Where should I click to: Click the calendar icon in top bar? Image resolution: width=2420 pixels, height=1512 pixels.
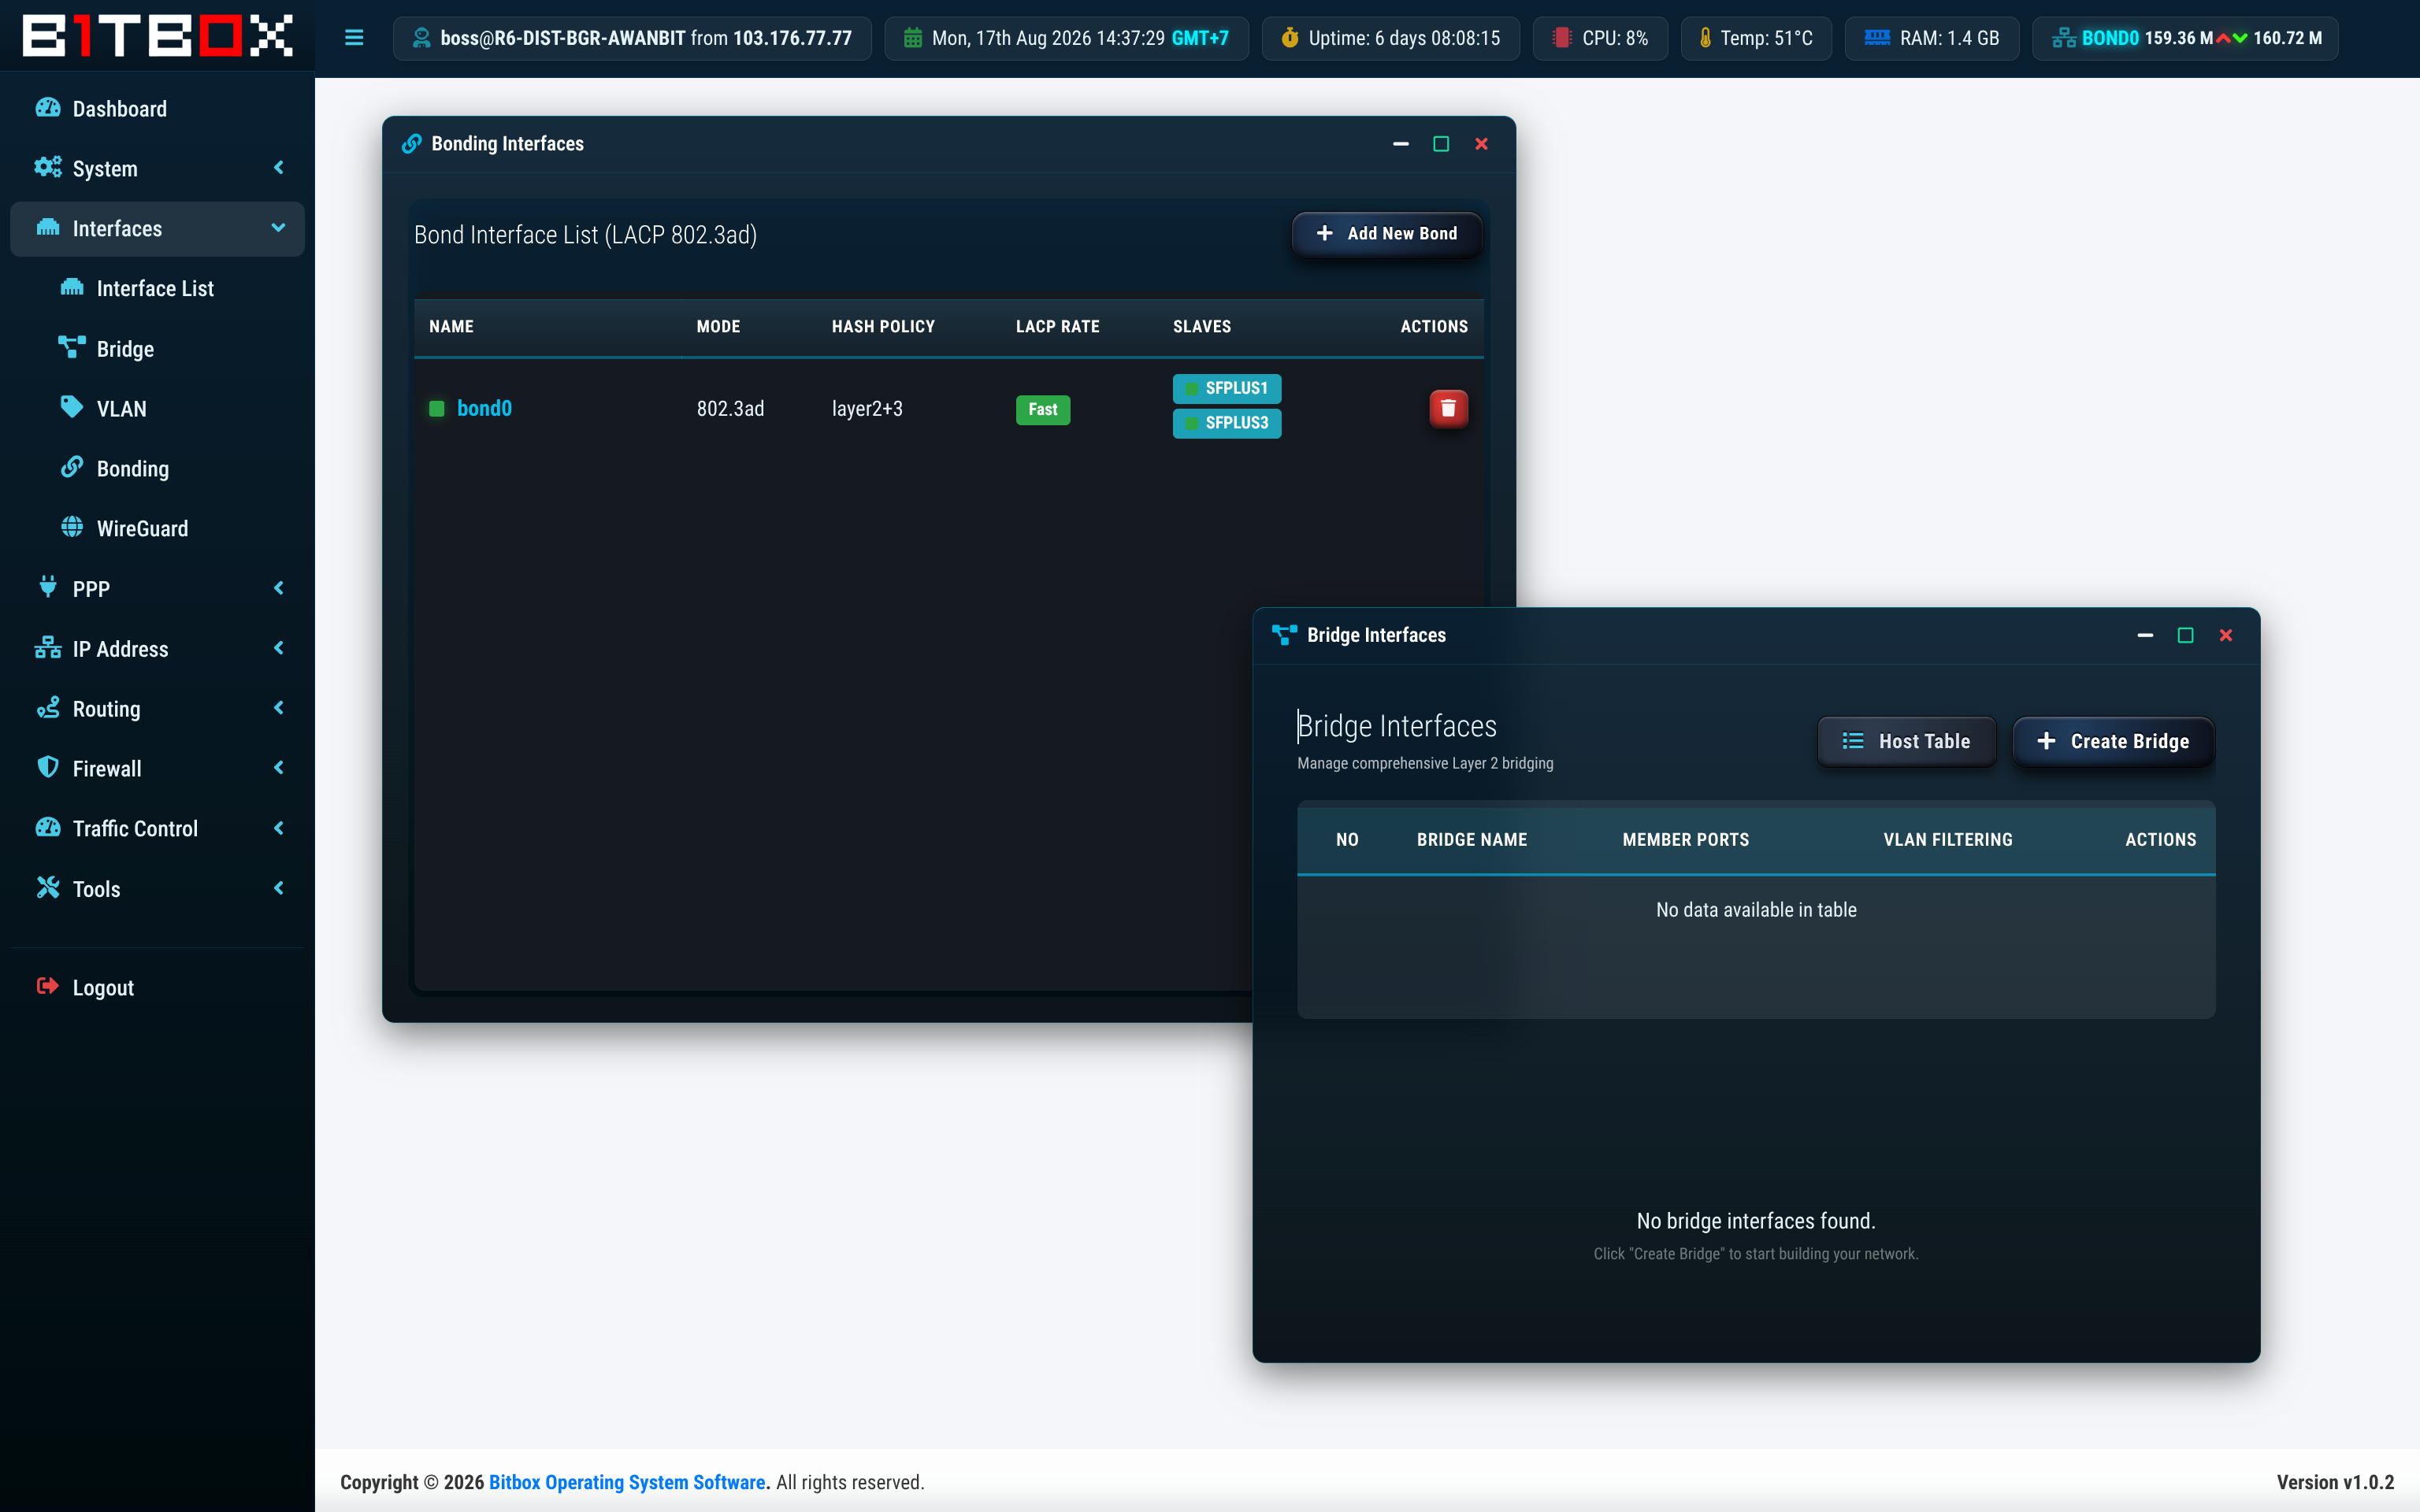pyautogui.click(x=913, y=38)
